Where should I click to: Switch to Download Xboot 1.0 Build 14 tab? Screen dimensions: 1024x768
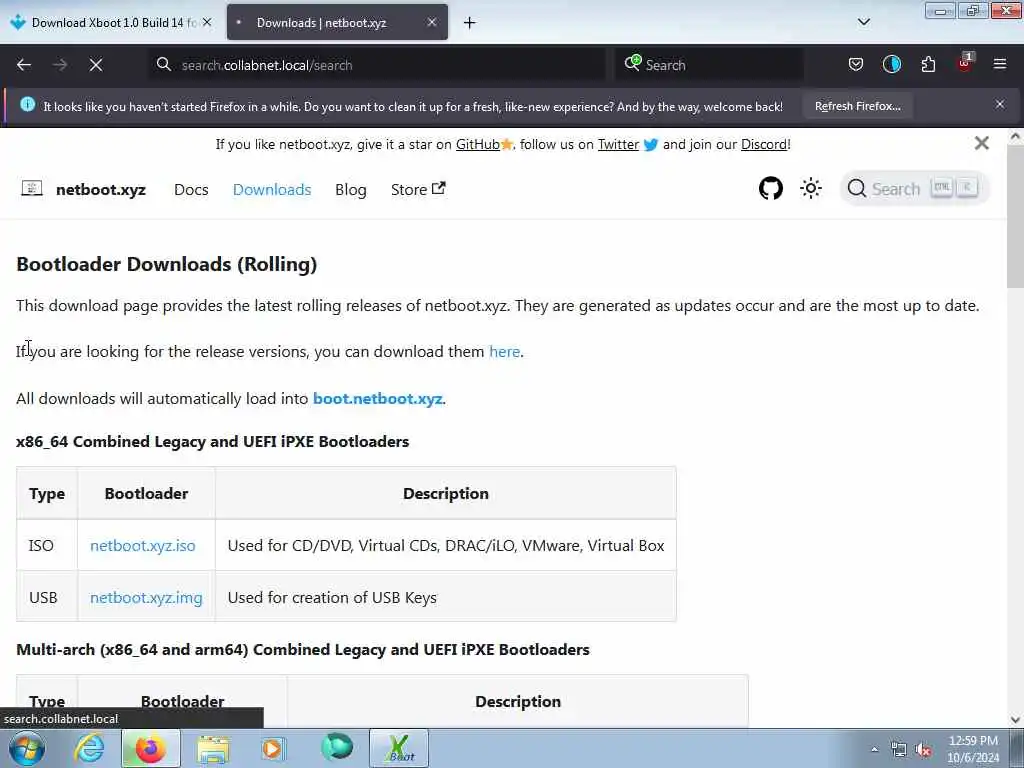click(111, 22)
